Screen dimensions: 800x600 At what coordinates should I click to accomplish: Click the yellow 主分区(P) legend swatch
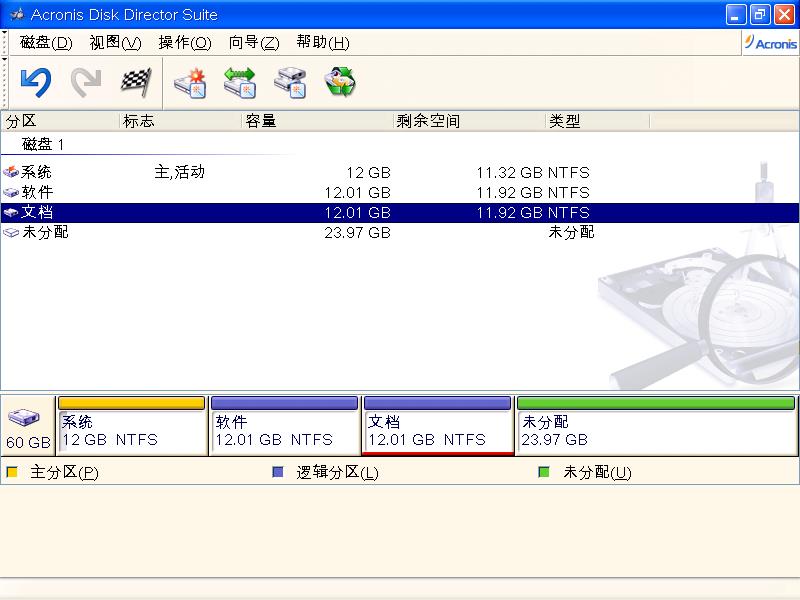[12, 472]
